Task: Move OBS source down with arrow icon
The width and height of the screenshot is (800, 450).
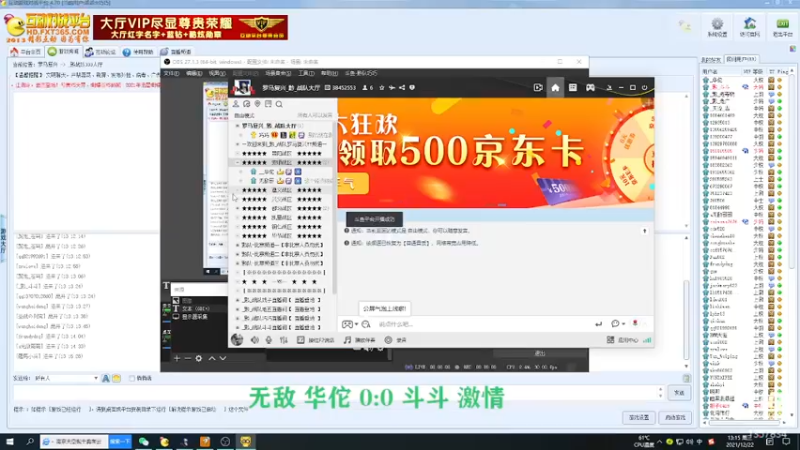Action: [x=223, y=358]
